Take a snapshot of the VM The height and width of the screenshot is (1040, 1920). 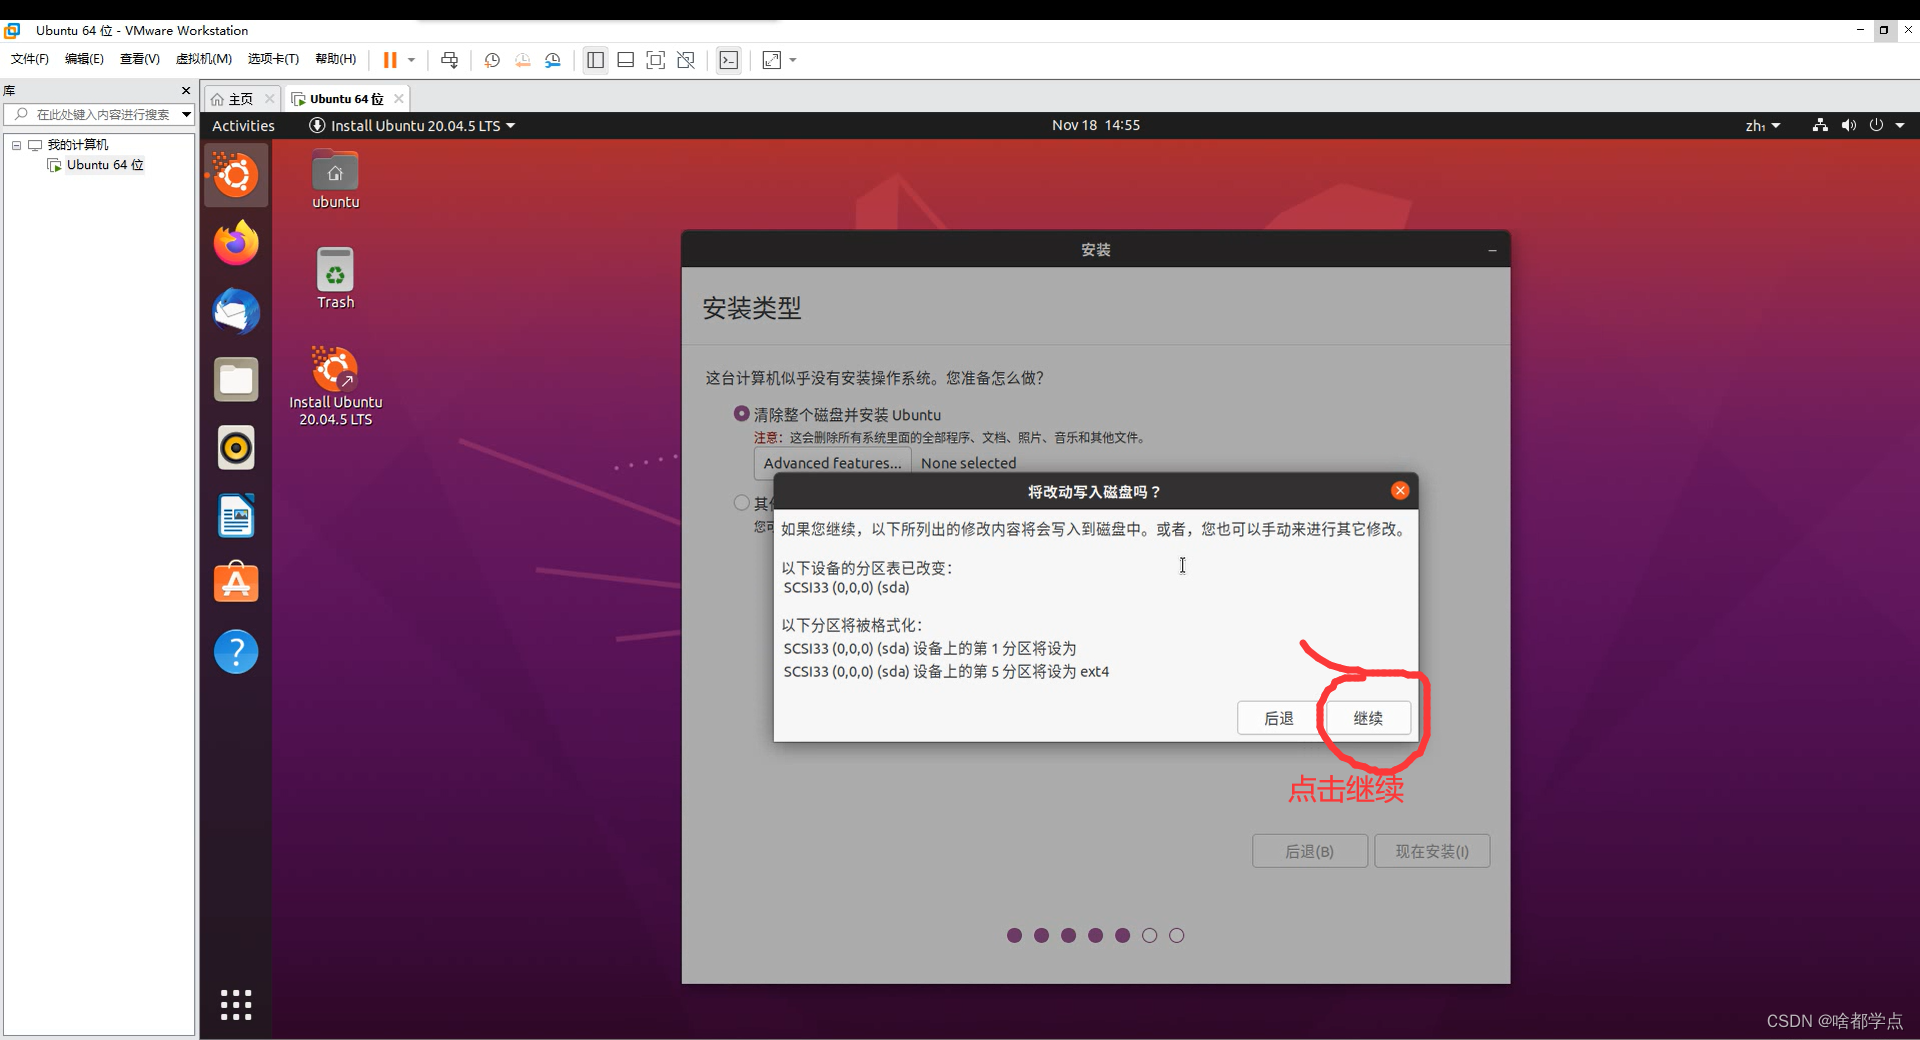[x=492, y=60]
